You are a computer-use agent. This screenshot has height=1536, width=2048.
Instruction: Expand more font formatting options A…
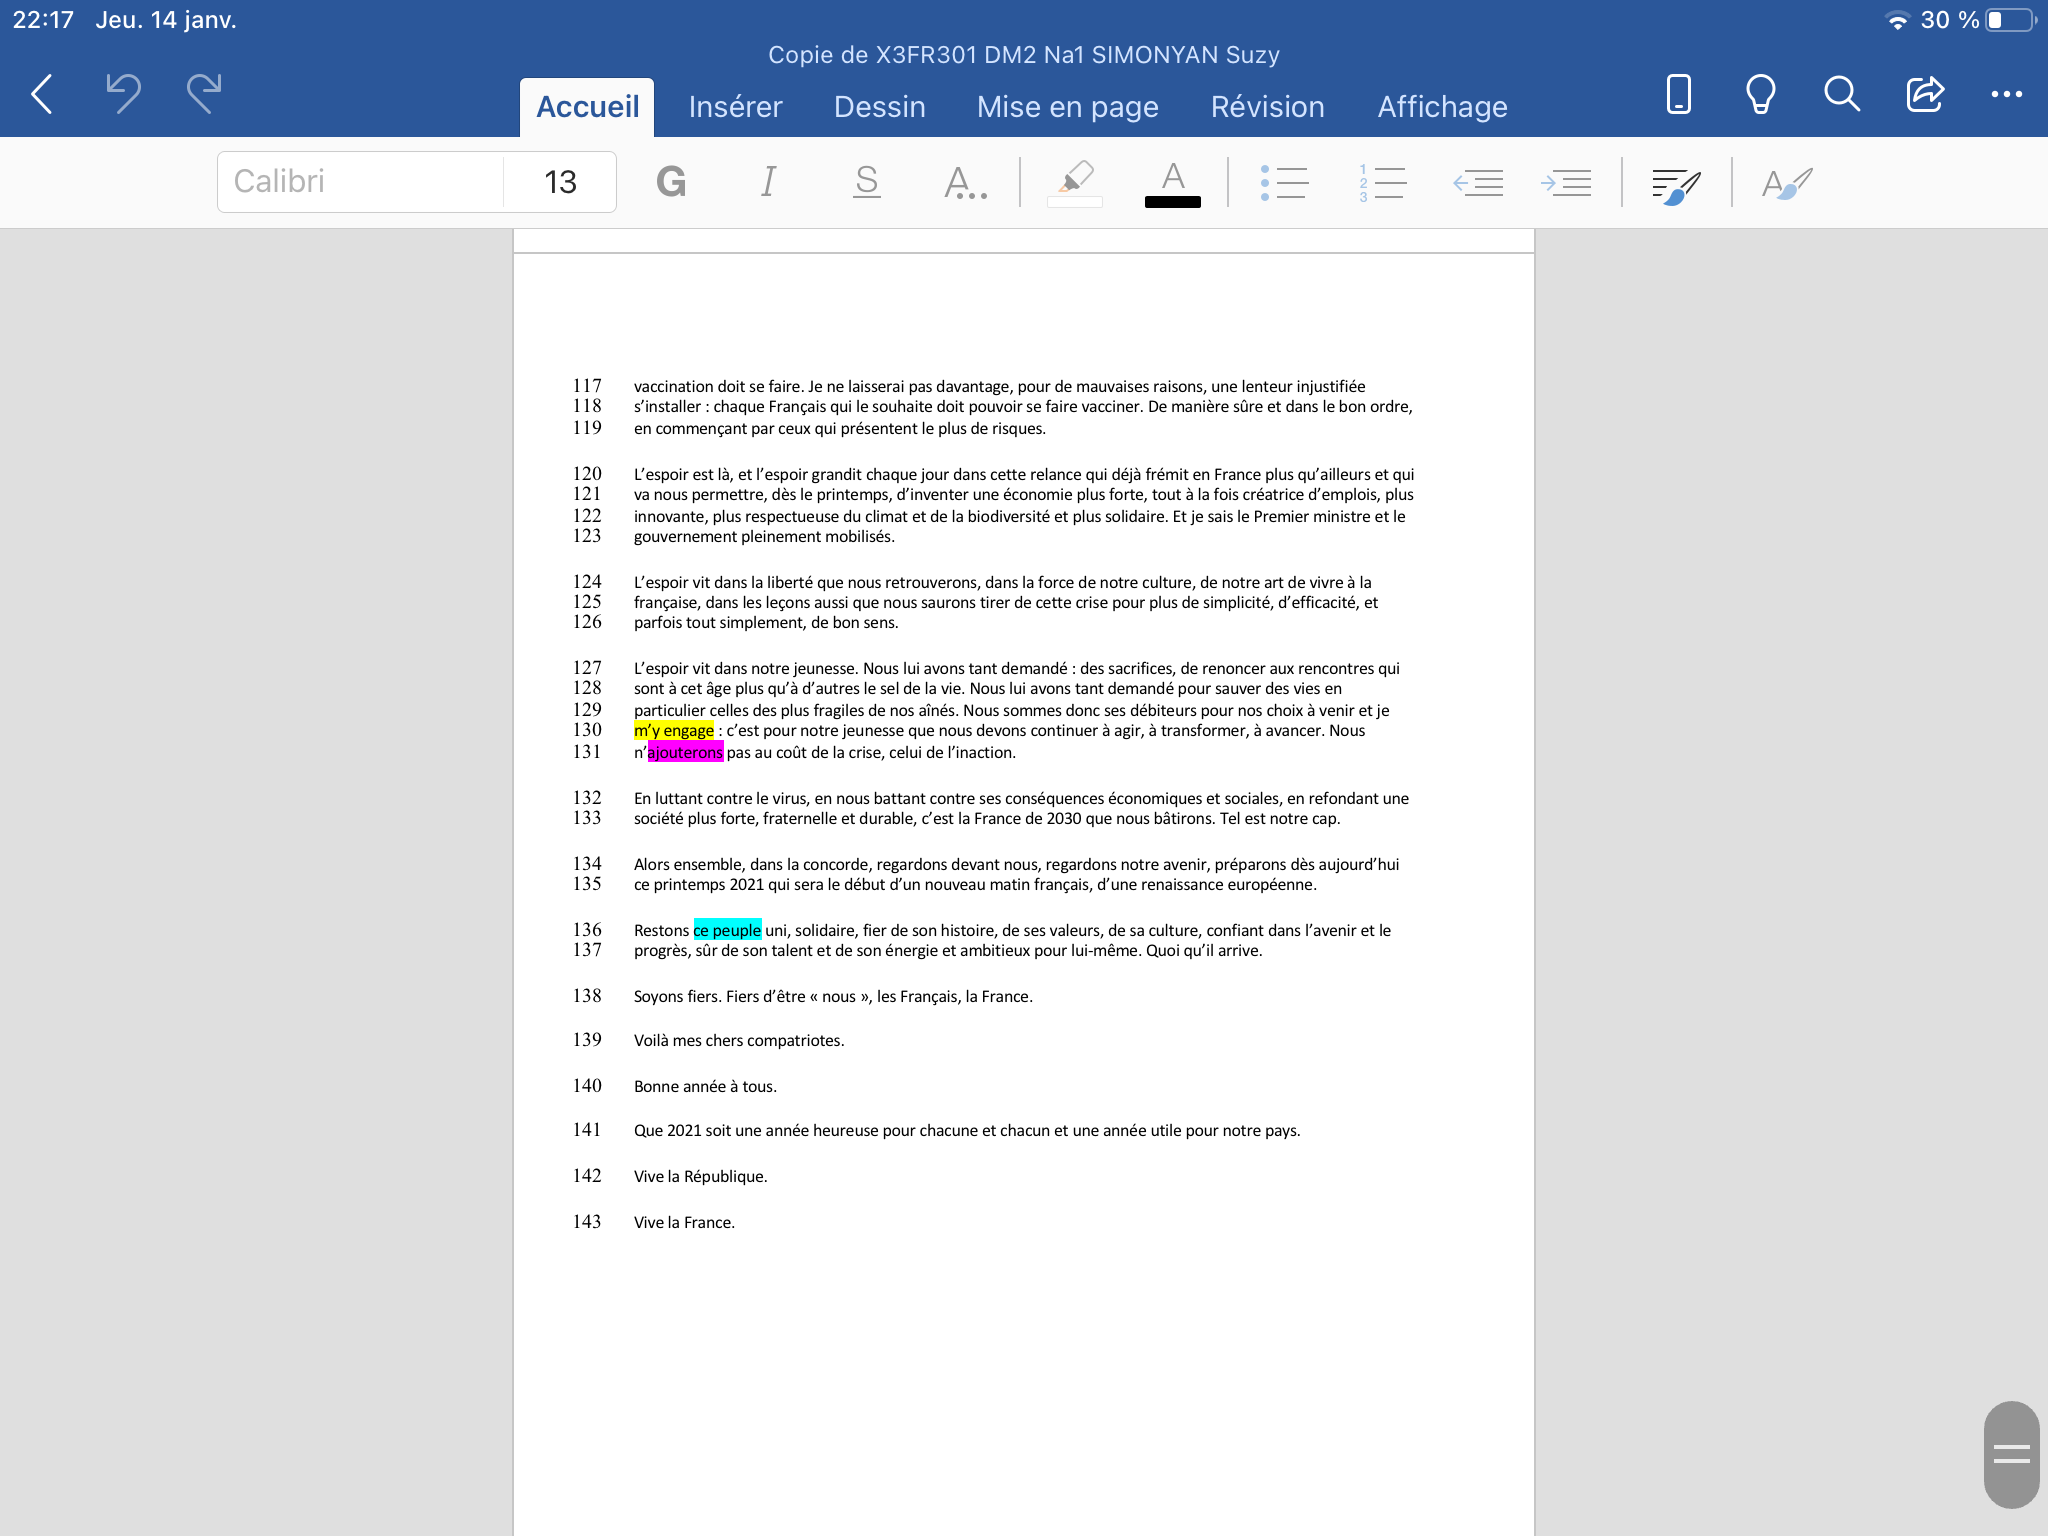point(964,182)
